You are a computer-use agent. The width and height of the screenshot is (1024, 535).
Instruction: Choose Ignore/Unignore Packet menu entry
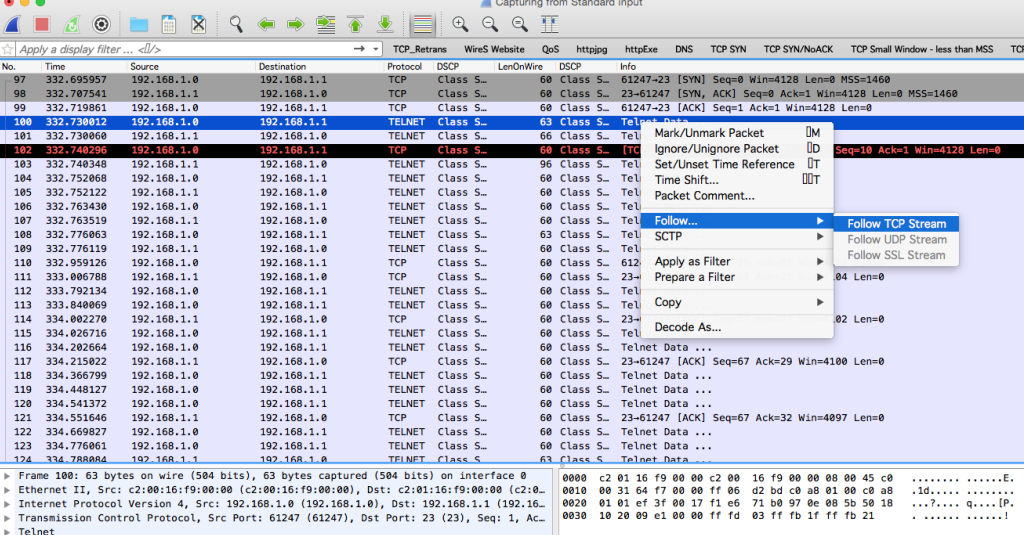pyautogui.click(x=737, y=148)
